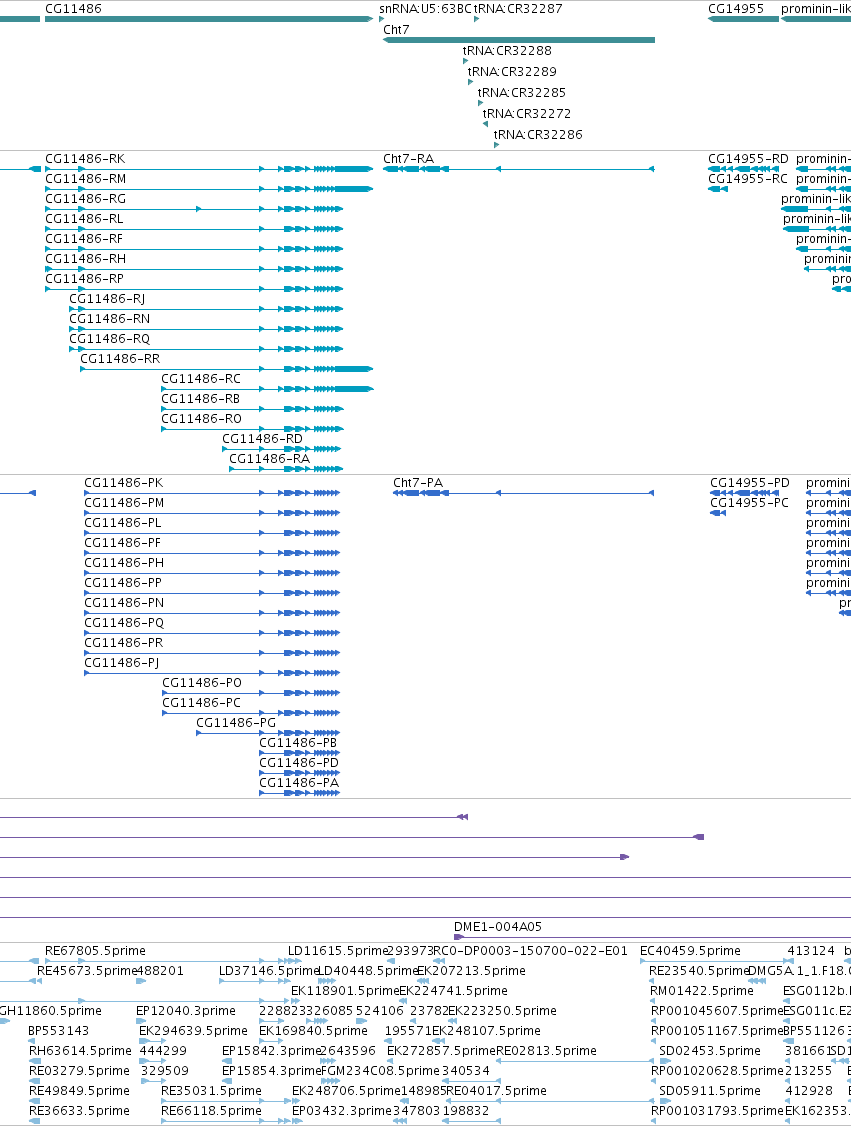This screenshot has width=851, height=1126.
Task: Click transcript CG11486-RD label
Action: click(x=262, y=440)
